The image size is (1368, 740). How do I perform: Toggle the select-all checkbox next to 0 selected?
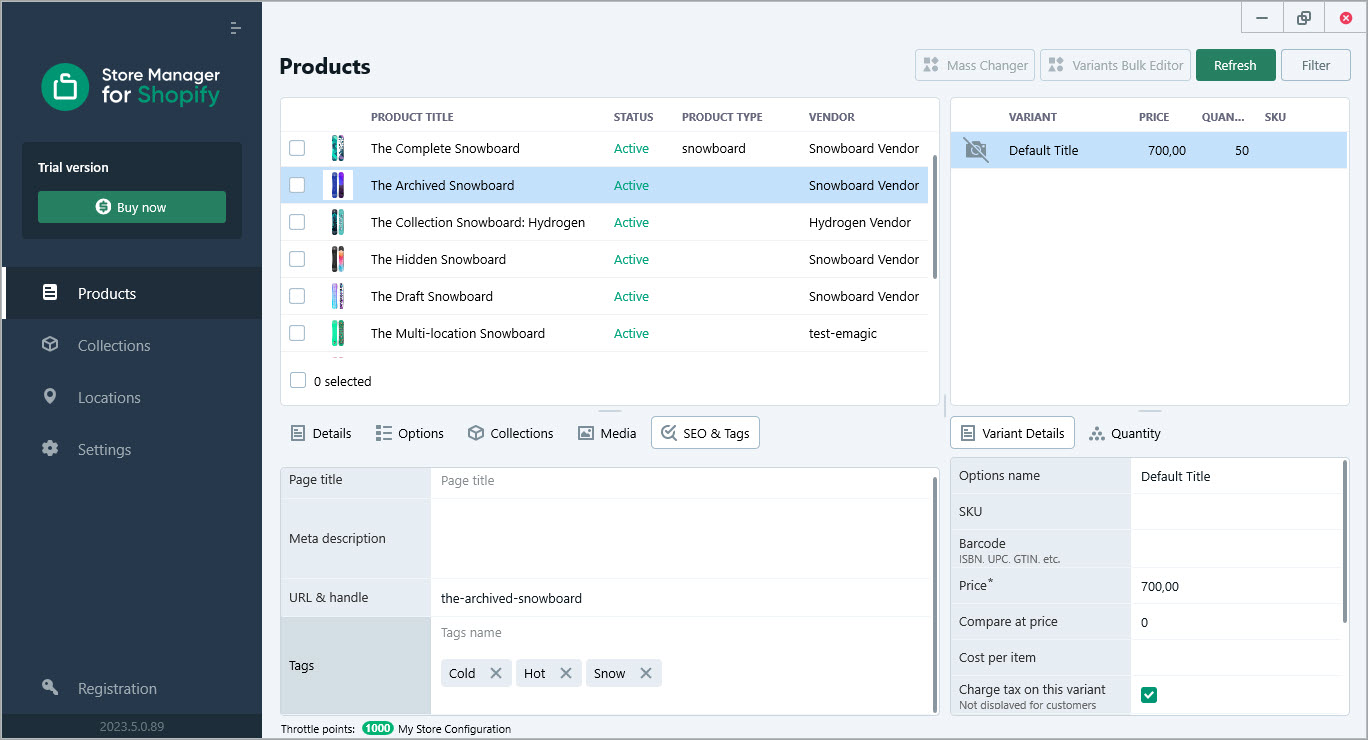coord(297,380)
